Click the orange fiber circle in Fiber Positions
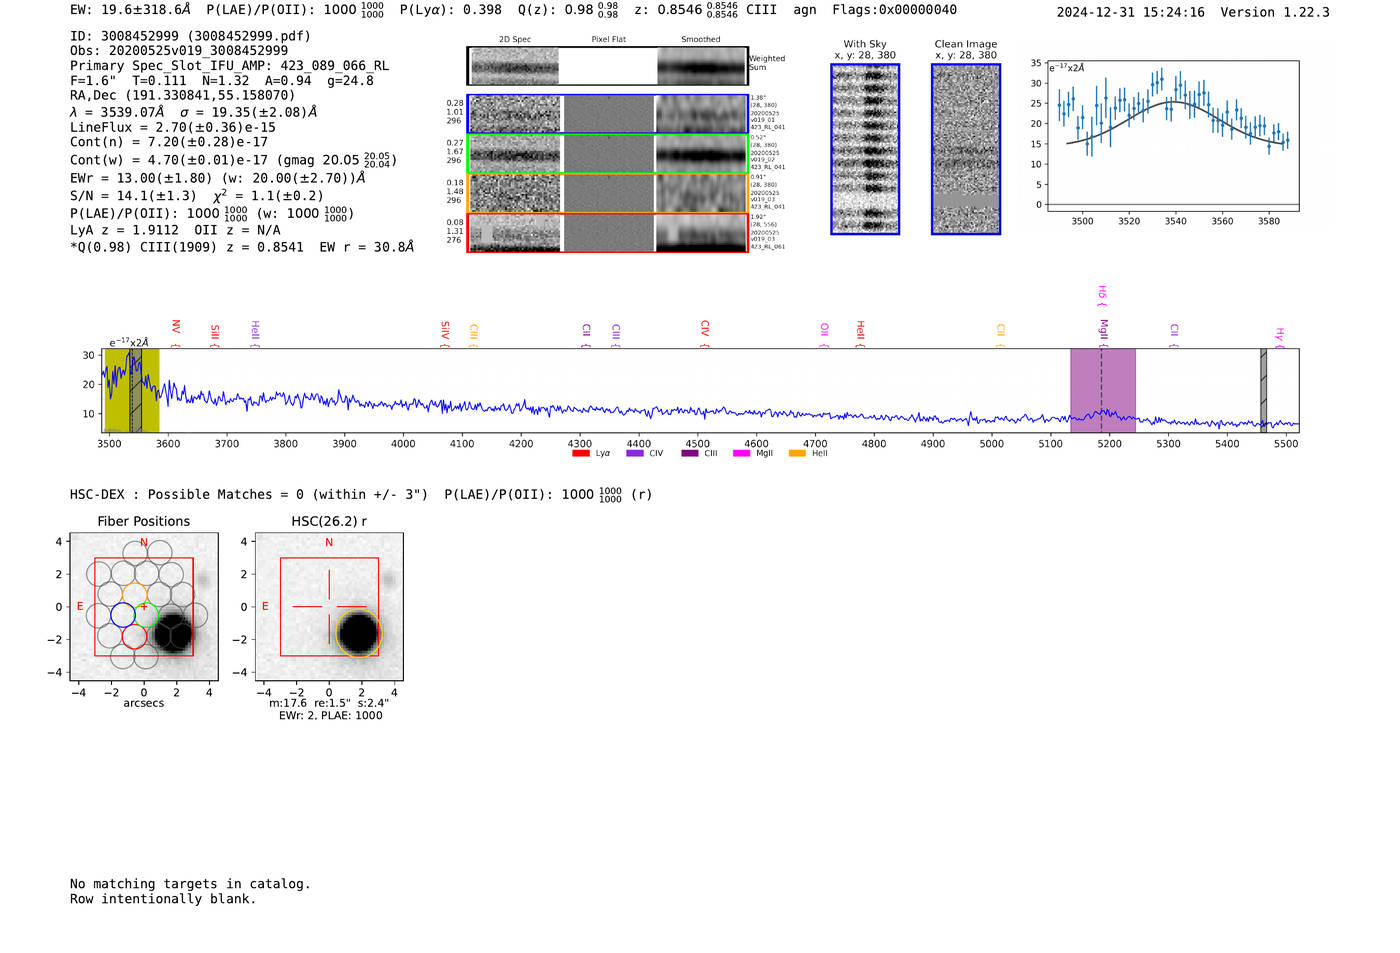This screenshot has width=1400, height=953. [134, 593]
